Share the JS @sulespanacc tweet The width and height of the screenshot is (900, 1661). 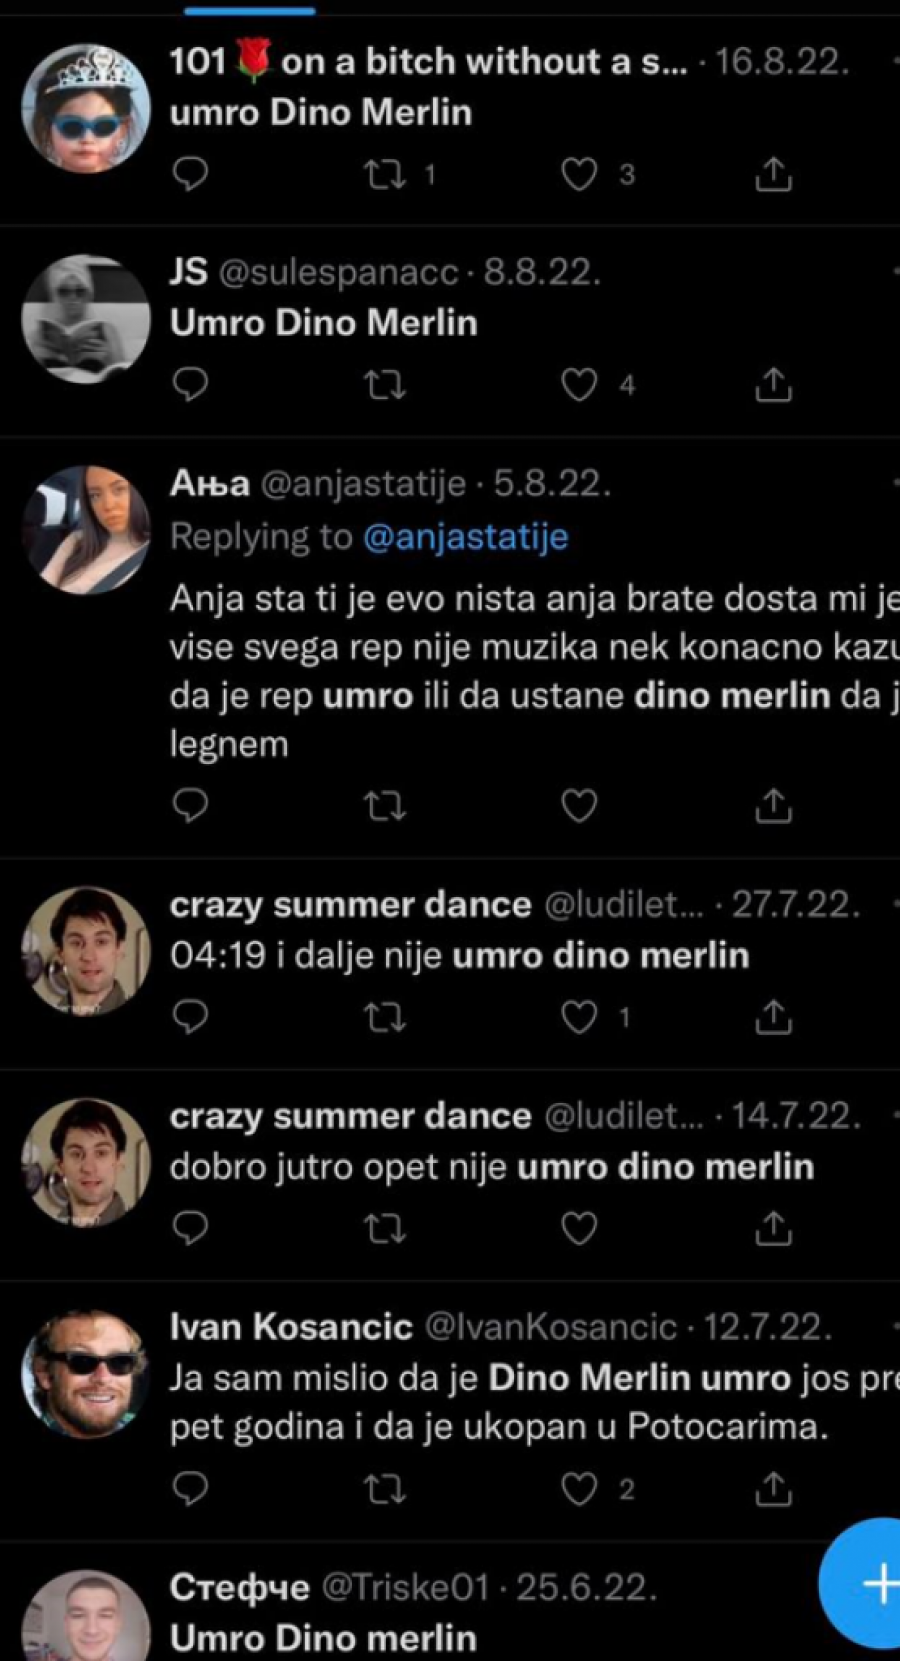tap(773, 384)
